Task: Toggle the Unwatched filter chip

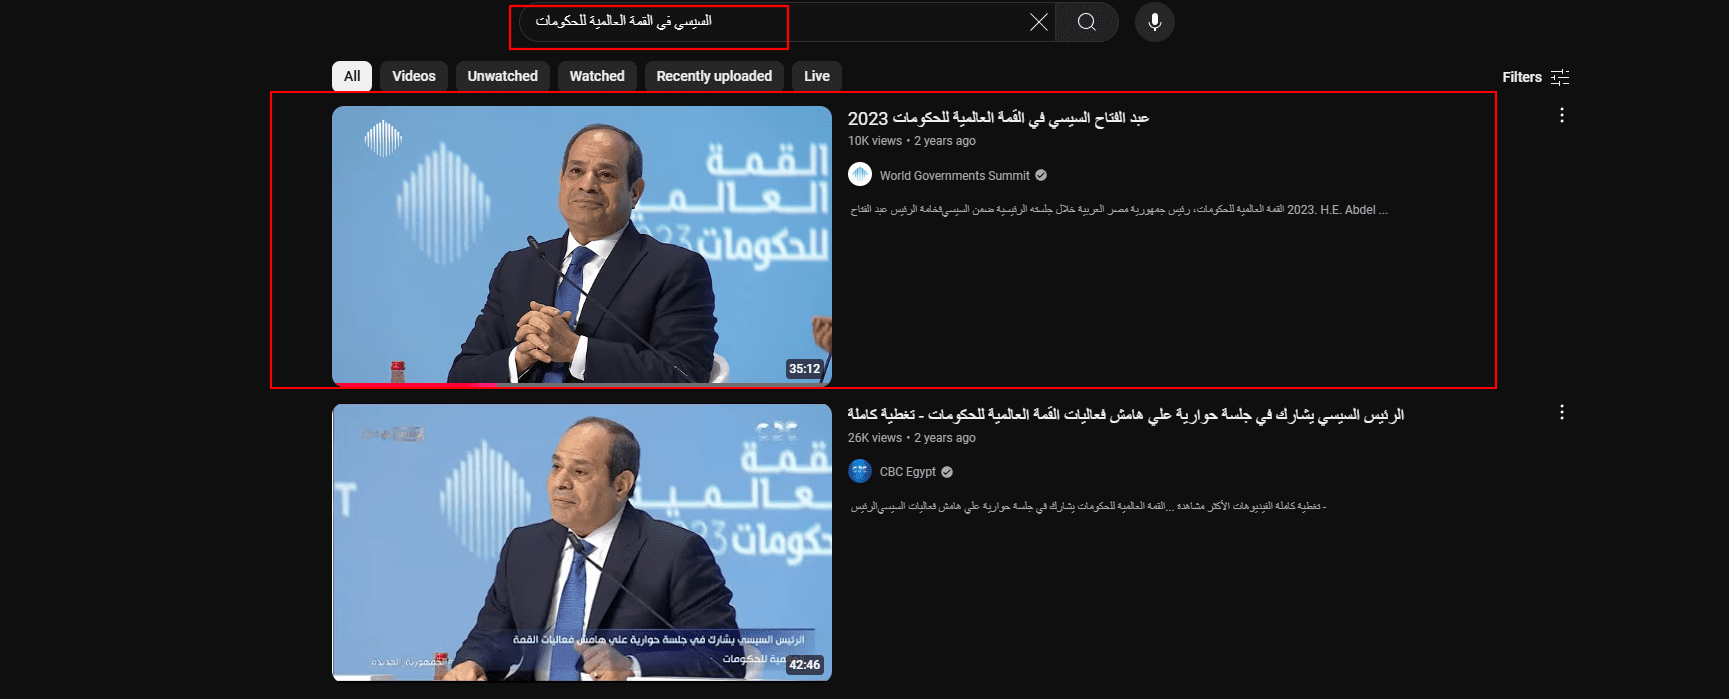Action: click(503, 76)
